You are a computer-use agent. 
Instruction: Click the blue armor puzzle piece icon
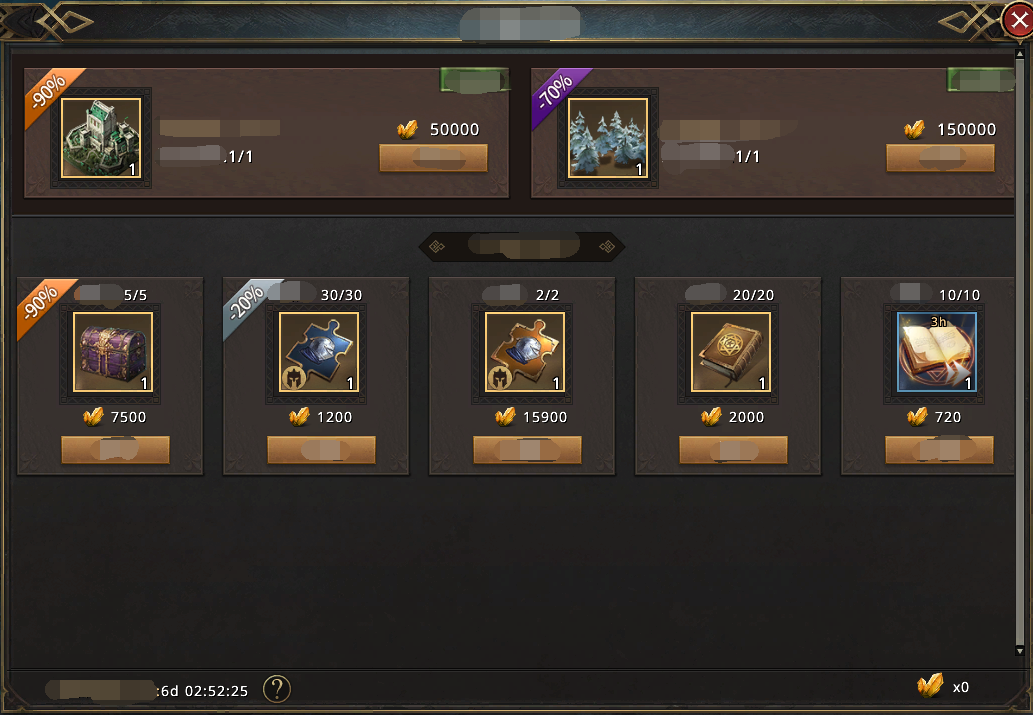319,352
